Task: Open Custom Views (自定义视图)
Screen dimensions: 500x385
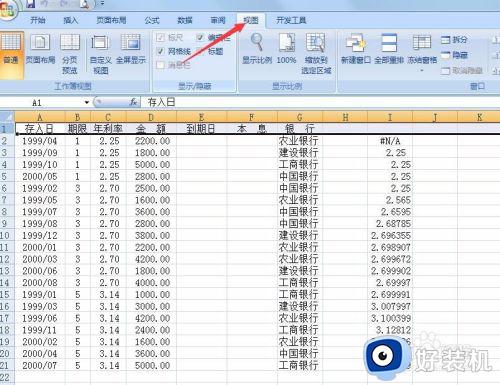Action: (100, 54)
